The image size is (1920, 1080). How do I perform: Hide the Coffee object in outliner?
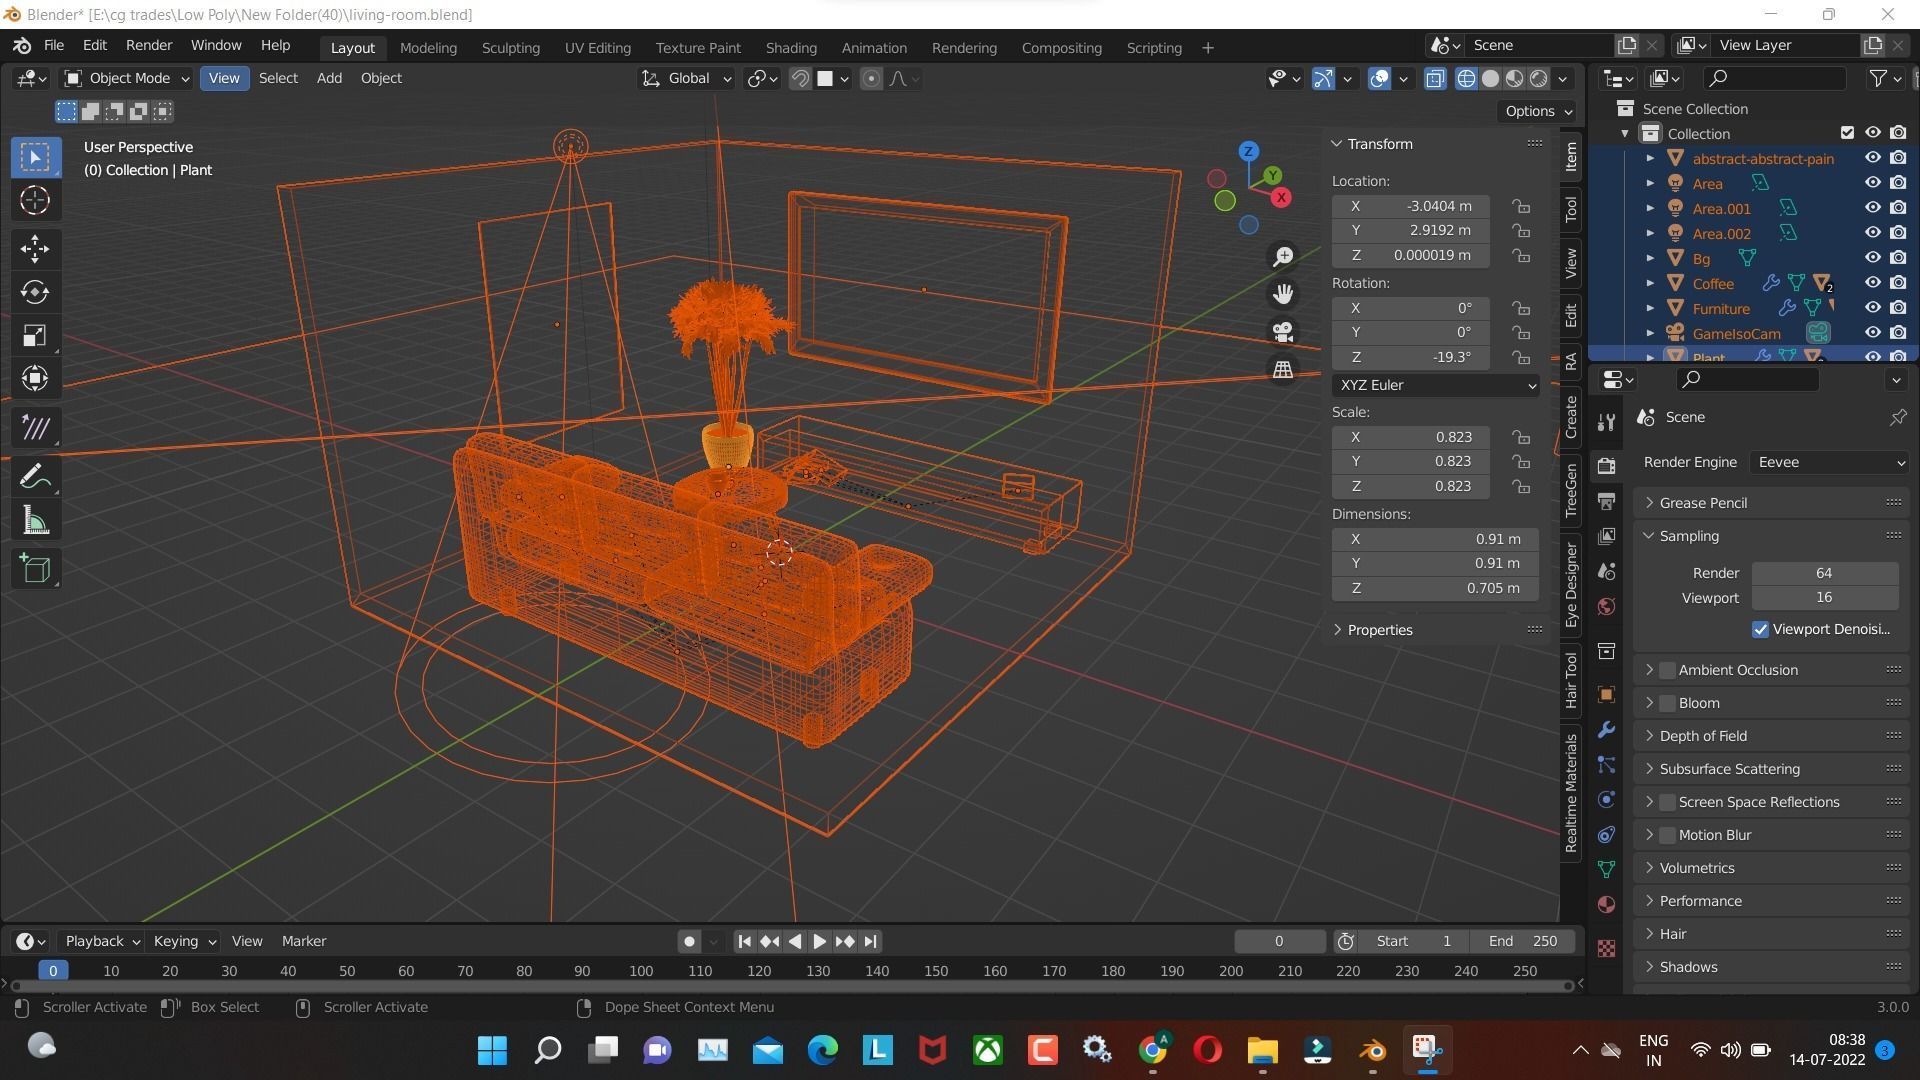click(1872, 283)
